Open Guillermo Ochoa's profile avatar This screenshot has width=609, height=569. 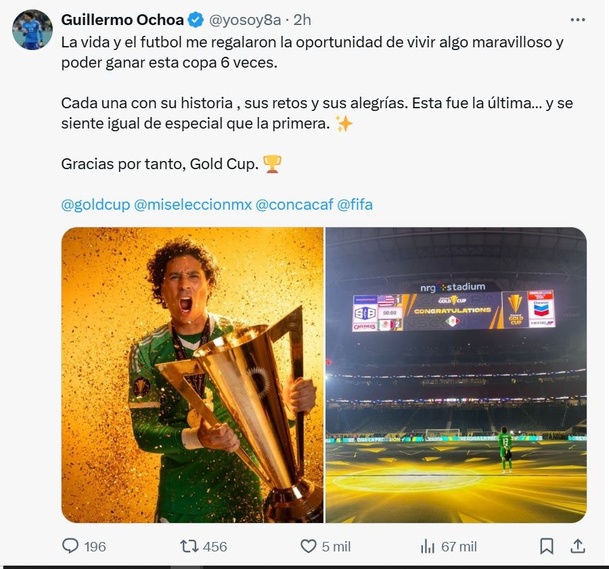click(x=32, y=30)
